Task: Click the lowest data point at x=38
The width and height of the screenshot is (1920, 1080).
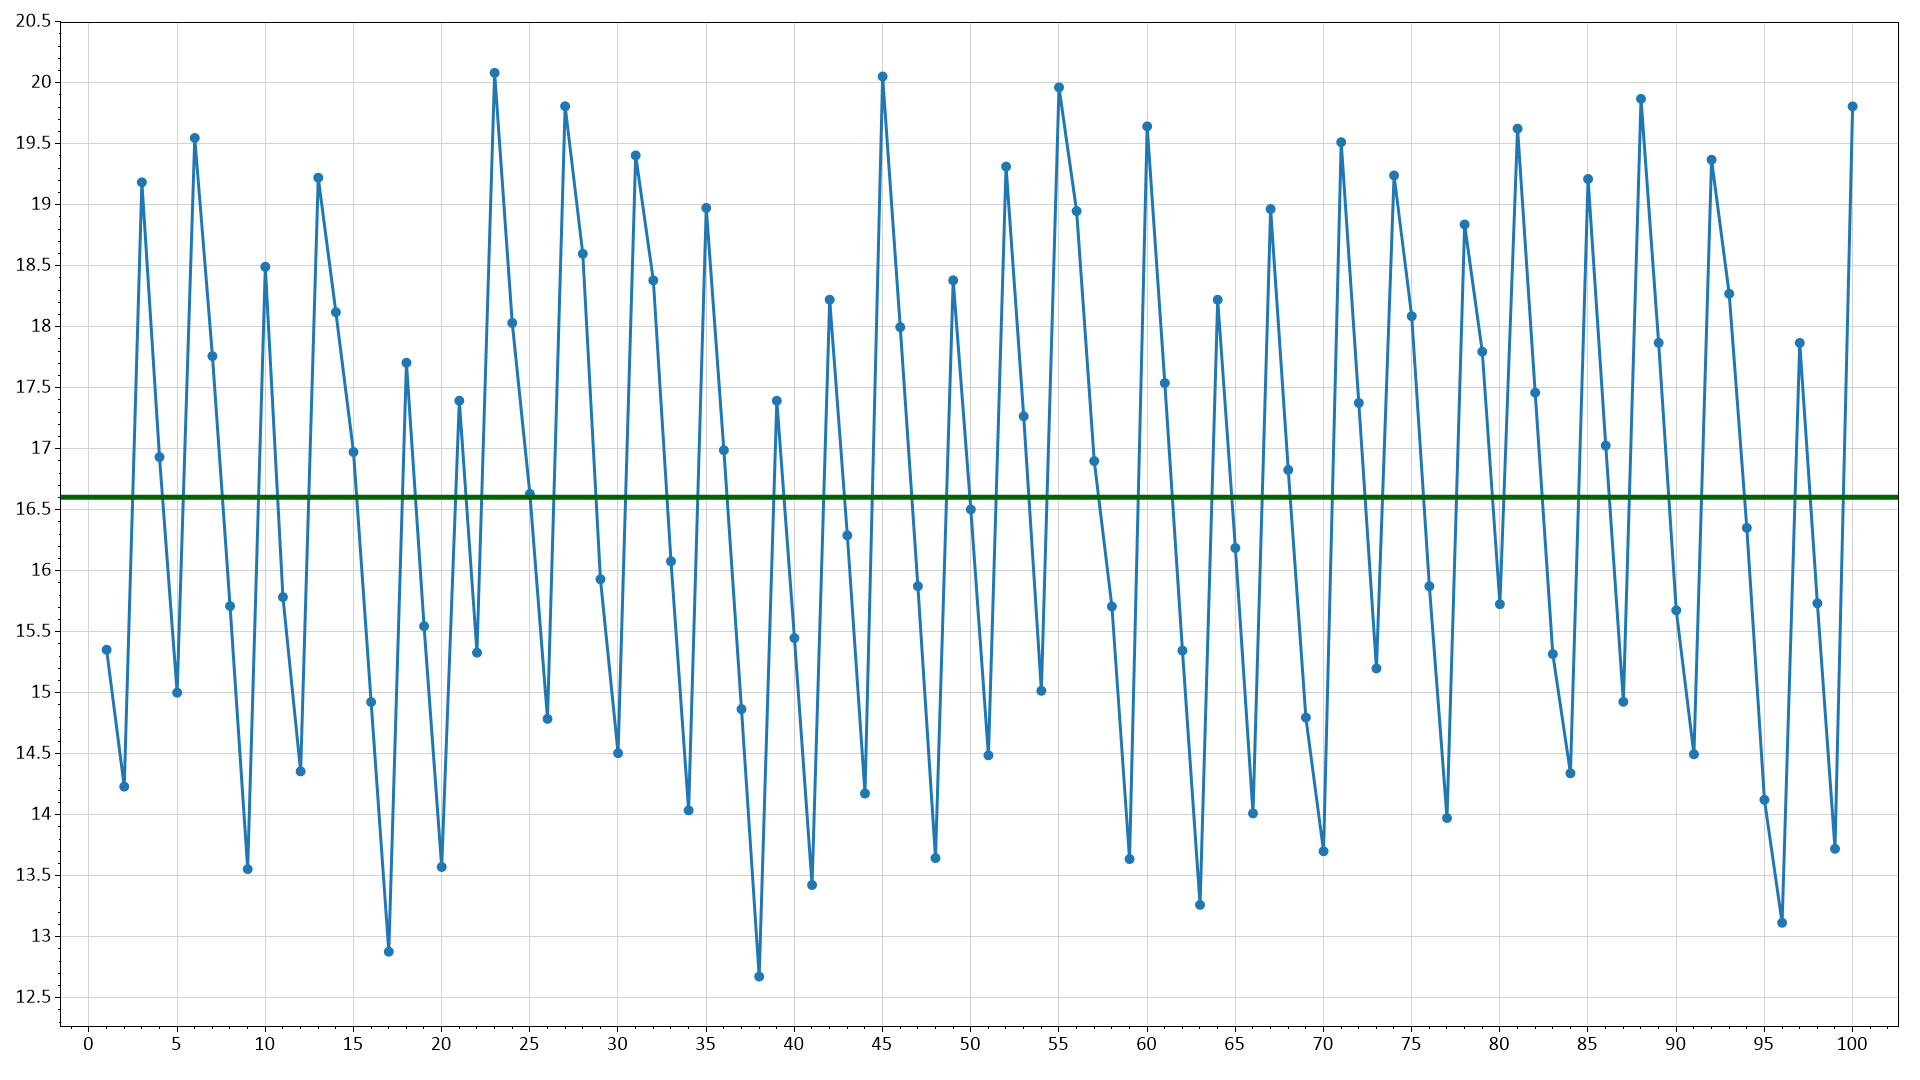Action: point(759,976)
